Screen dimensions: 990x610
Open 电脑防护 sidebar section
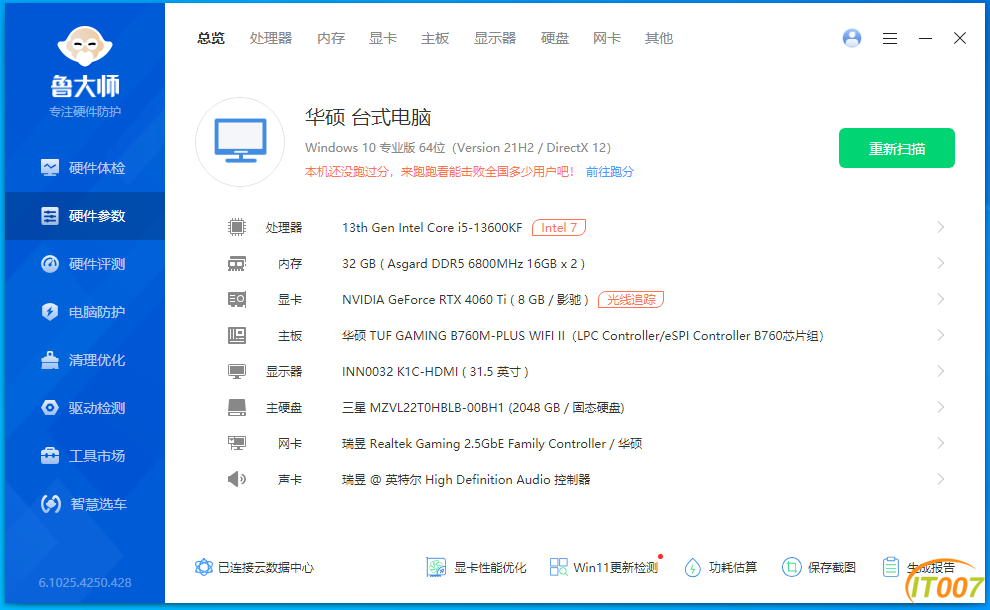click(x=85, y=312)
